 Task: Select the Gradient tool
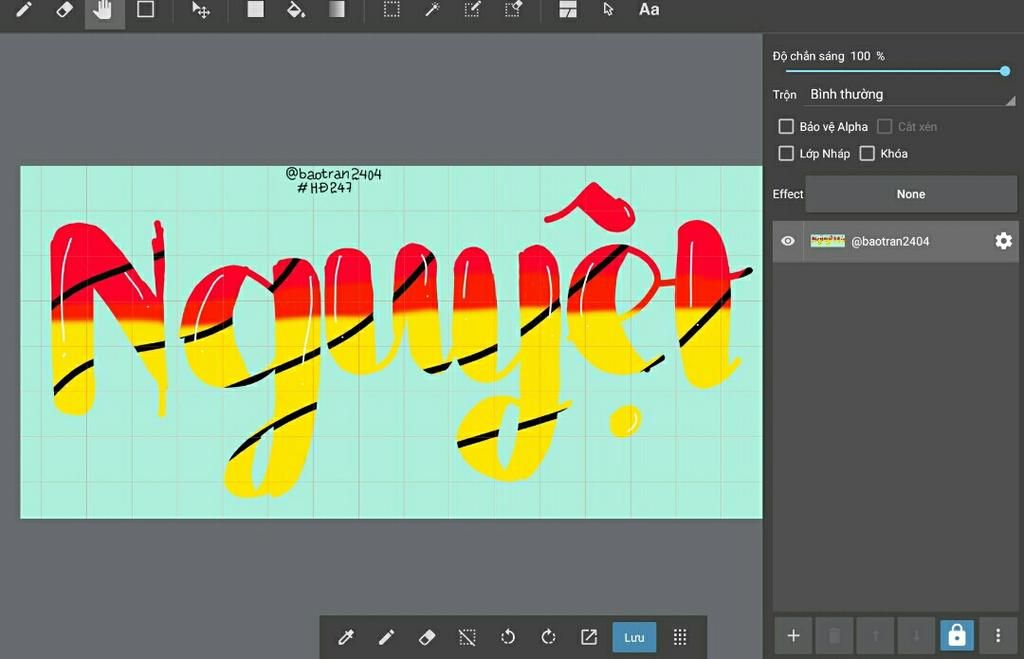coord(337,9)
